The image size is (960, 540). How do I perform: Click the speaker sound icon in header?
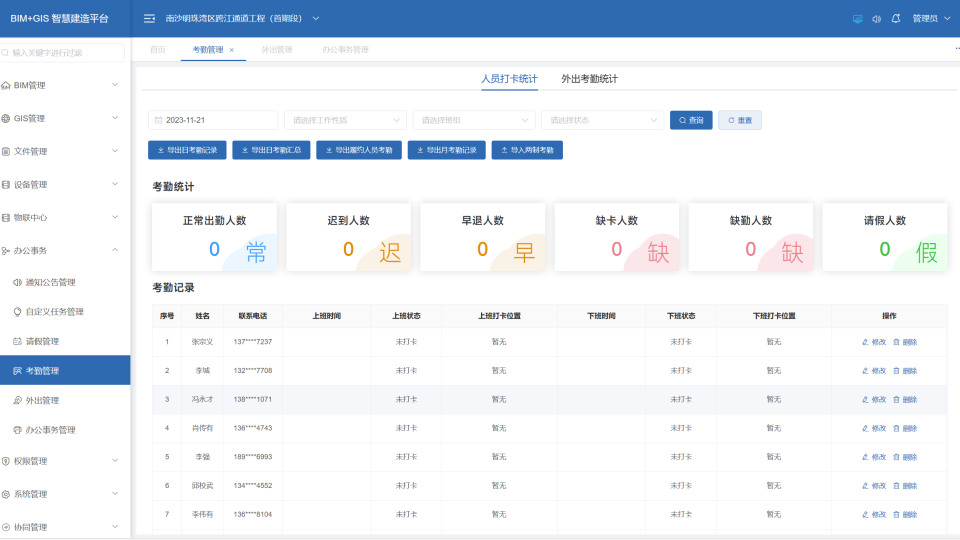tap(876, 18)
